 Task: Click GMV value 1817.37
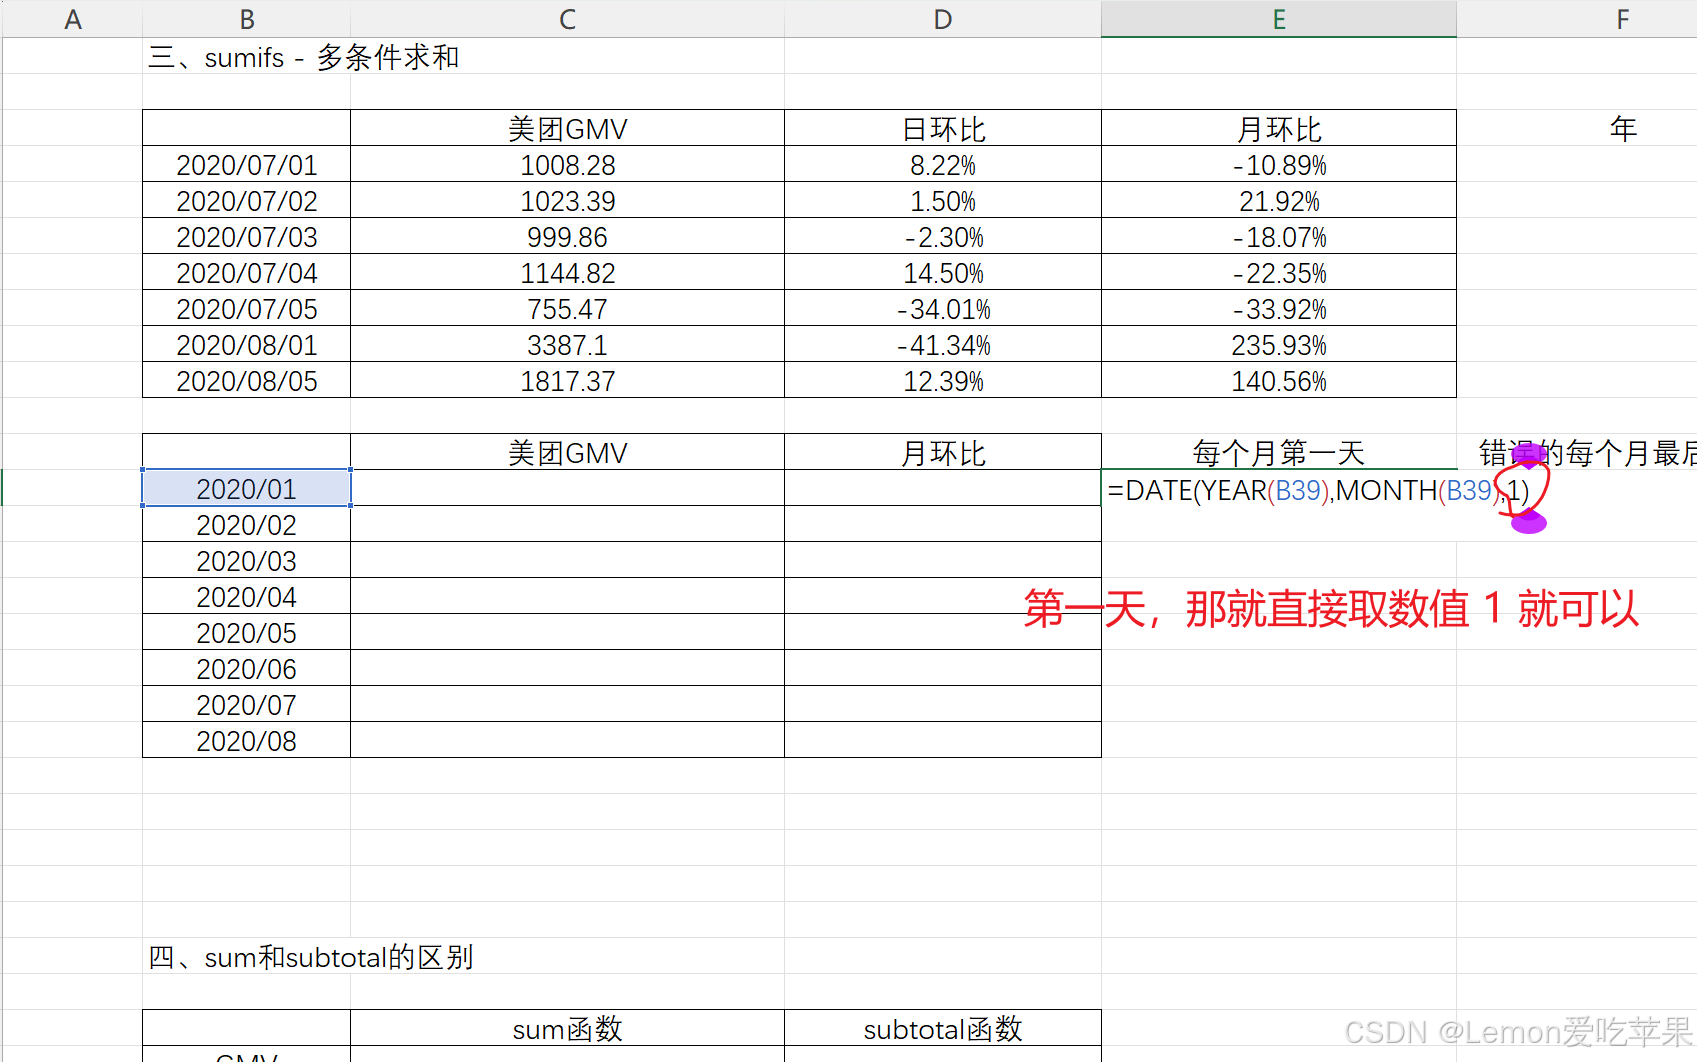567,380
